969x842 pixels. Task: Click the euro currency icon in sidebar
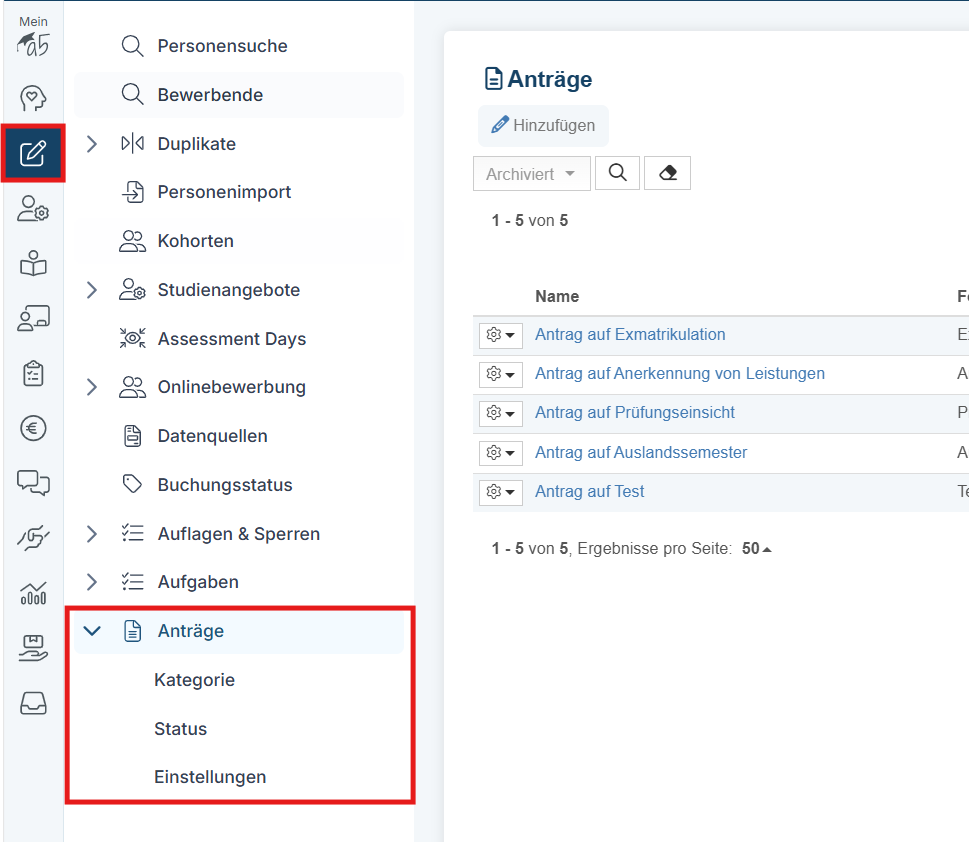coord(33,428)
